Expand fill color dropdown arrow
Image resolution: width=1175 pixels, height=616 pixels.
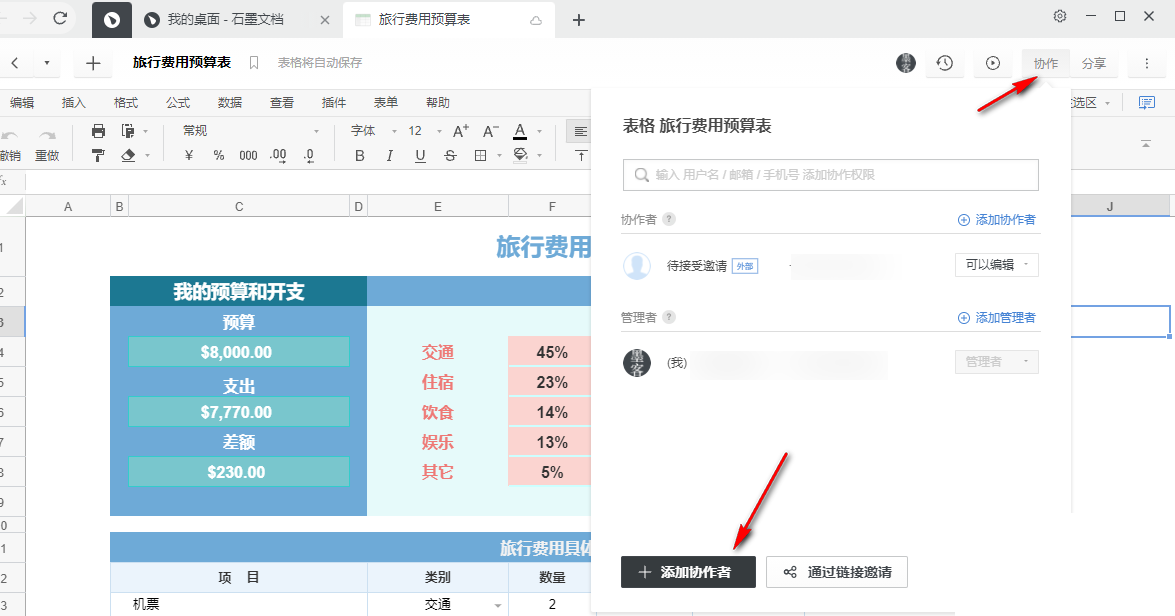point(540,155)
